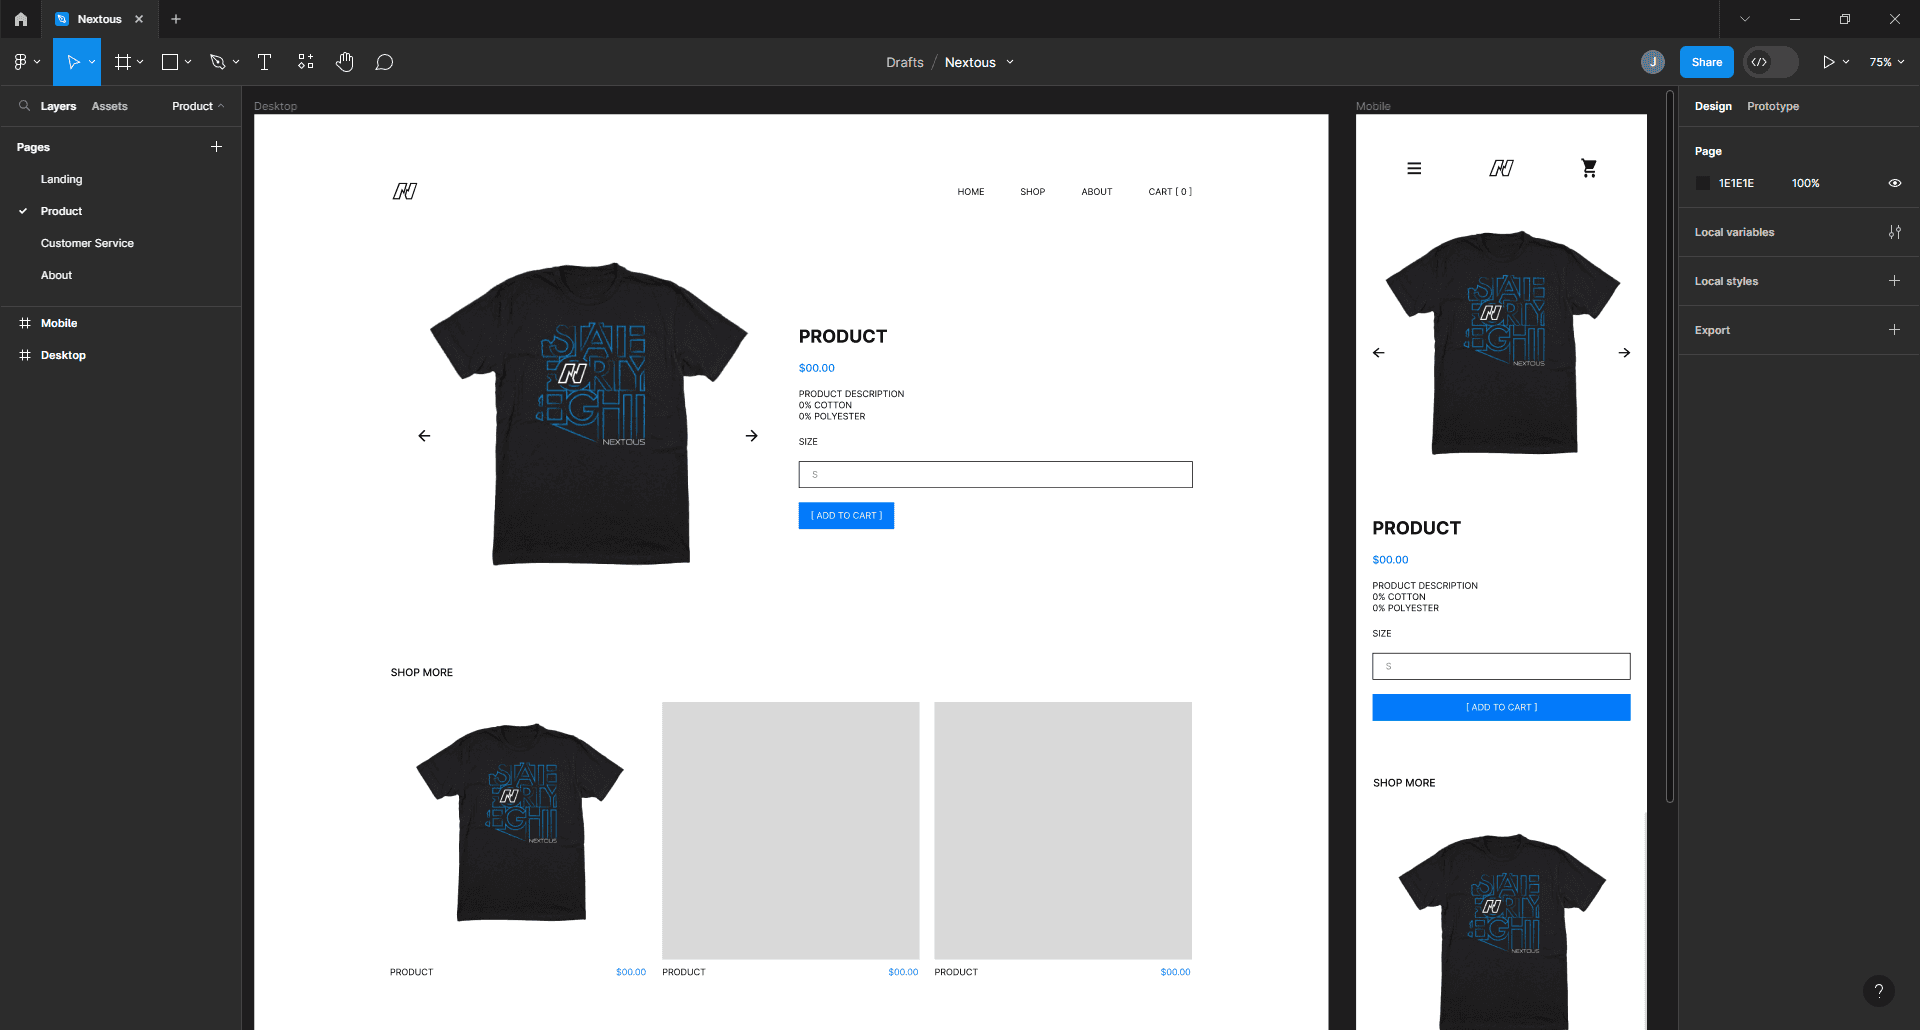Open the Design tab

point(1713,106)
